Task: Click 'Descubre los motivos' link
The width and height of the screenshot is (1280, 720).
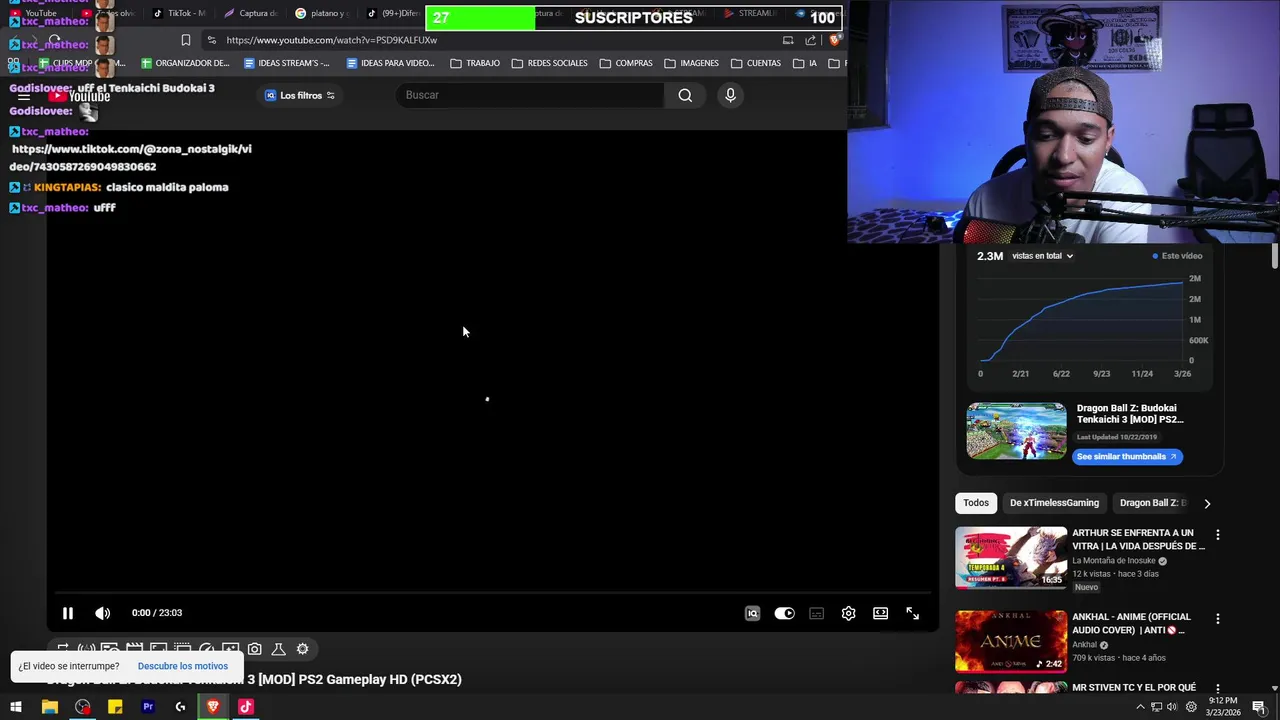Action: (183, 666)
